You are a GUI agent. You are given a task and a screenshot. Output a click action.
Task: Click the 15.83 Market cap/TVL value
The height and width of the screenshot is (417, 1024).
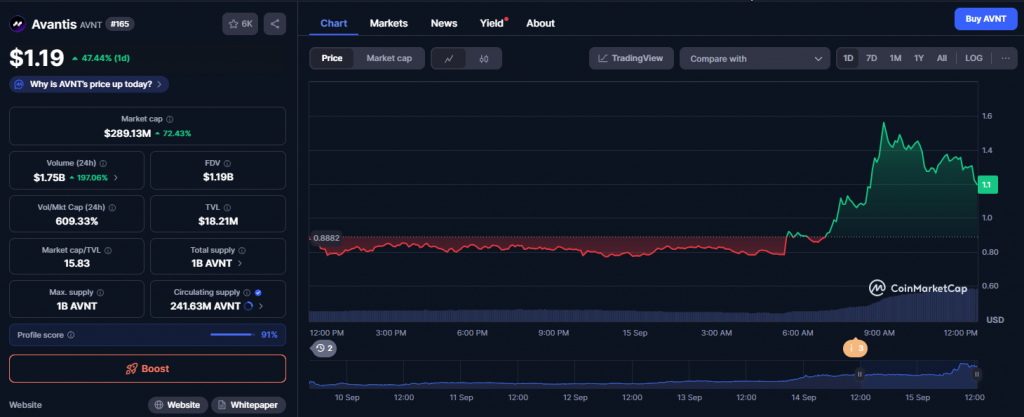[x=77, y=264]
